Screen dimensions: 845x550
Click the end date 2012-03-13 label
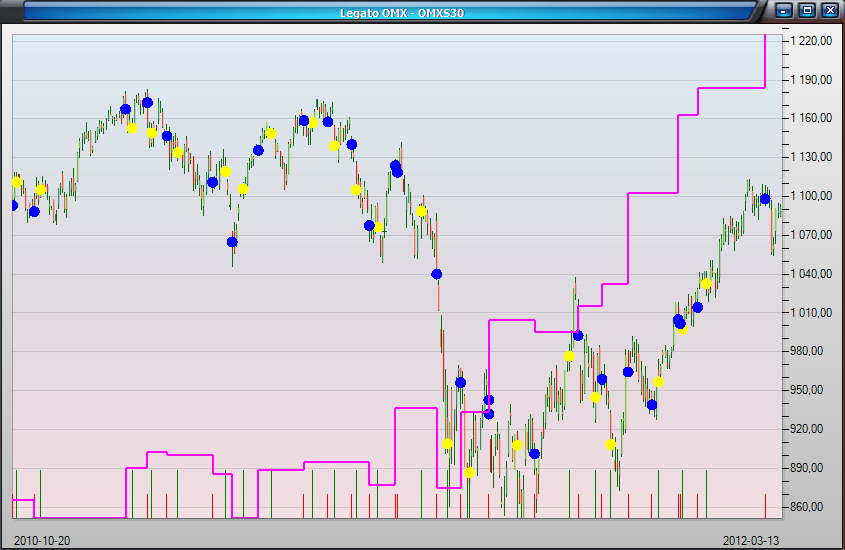pyautogui.click(x=751, y=540)
